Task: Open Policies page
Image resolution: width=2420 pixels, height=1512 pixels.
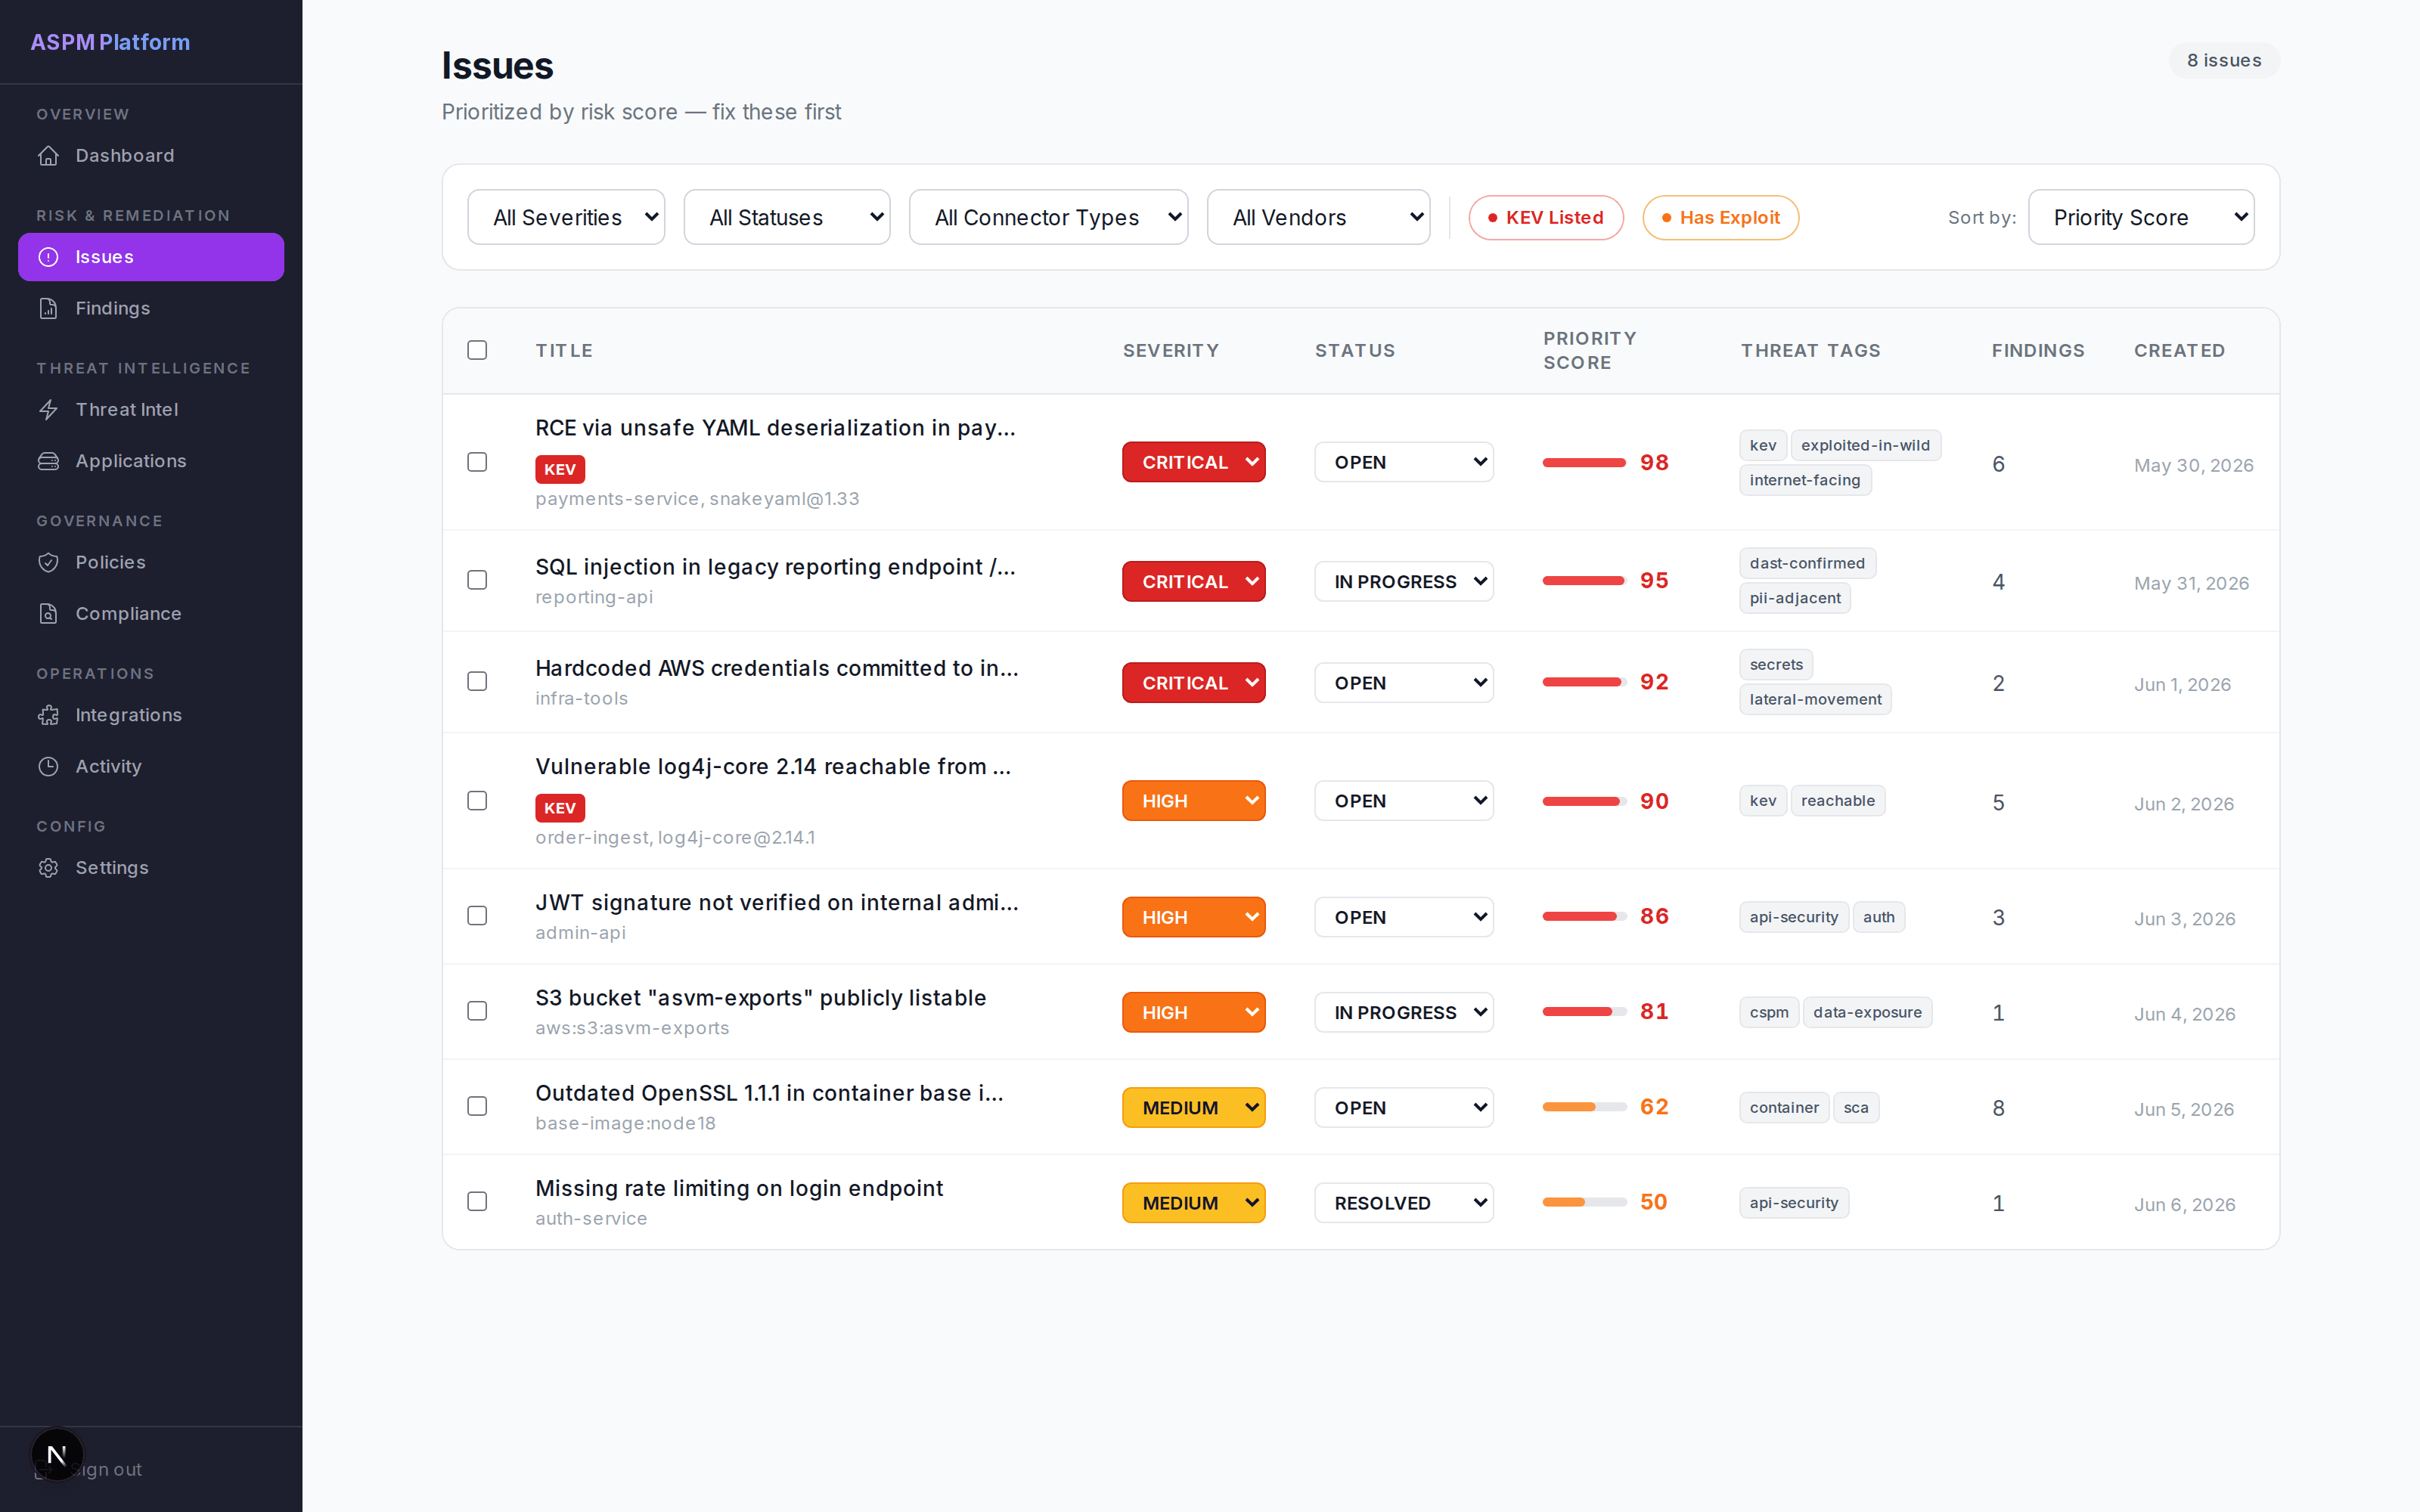Action: pos(151,562)
